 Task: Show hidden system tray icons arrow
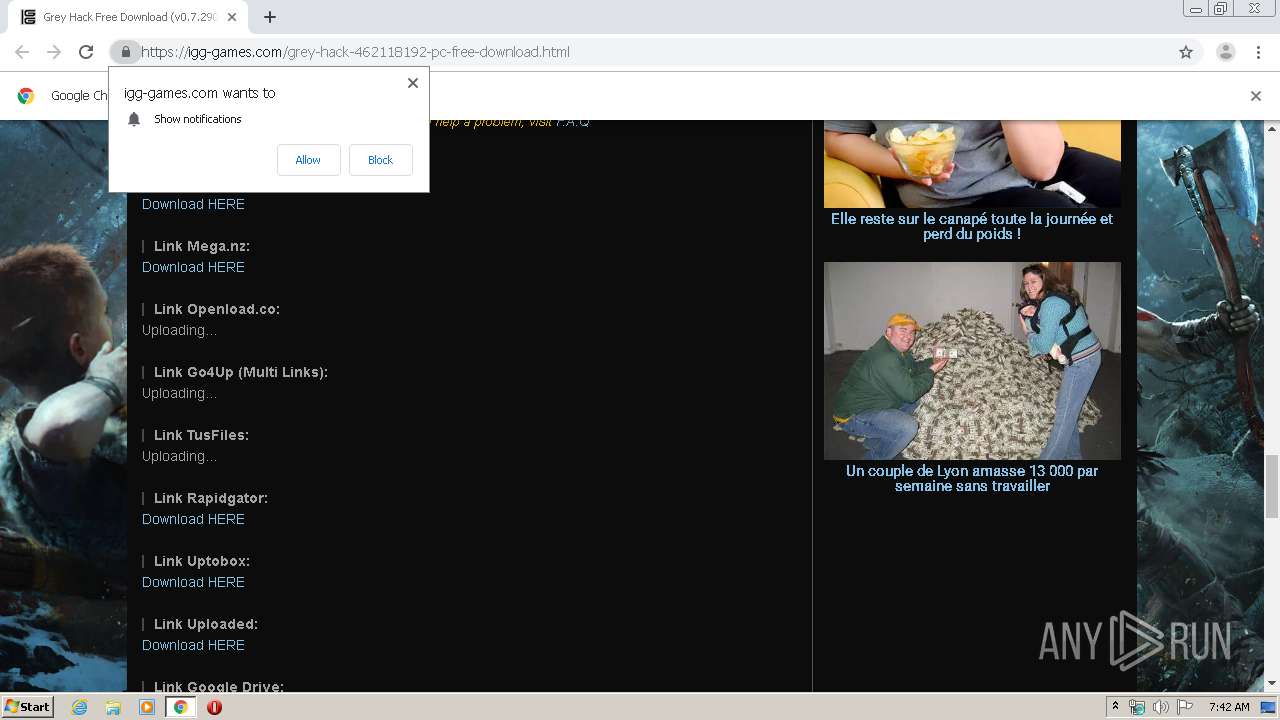(x=1116, y=707)
